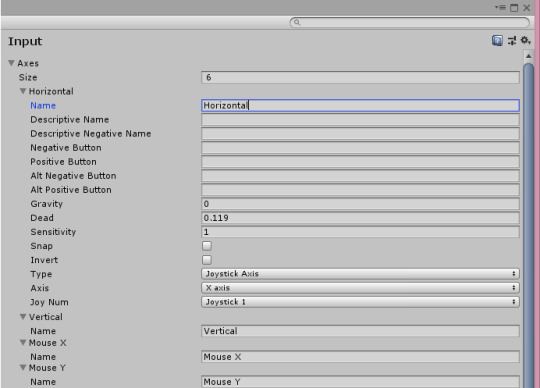
Task: Focus the search field at top
Action: (409, 22)
